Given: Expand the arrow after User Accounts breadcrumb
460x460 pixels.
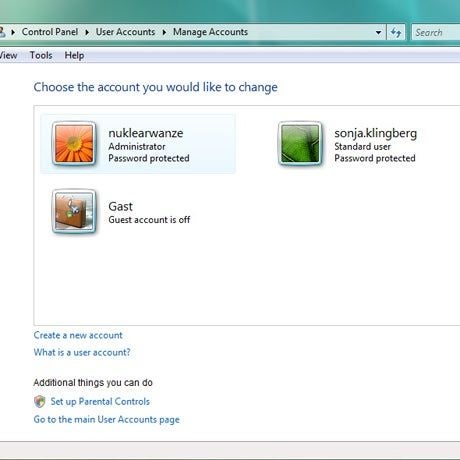Looking at the screenshot, I should point(164,32).
